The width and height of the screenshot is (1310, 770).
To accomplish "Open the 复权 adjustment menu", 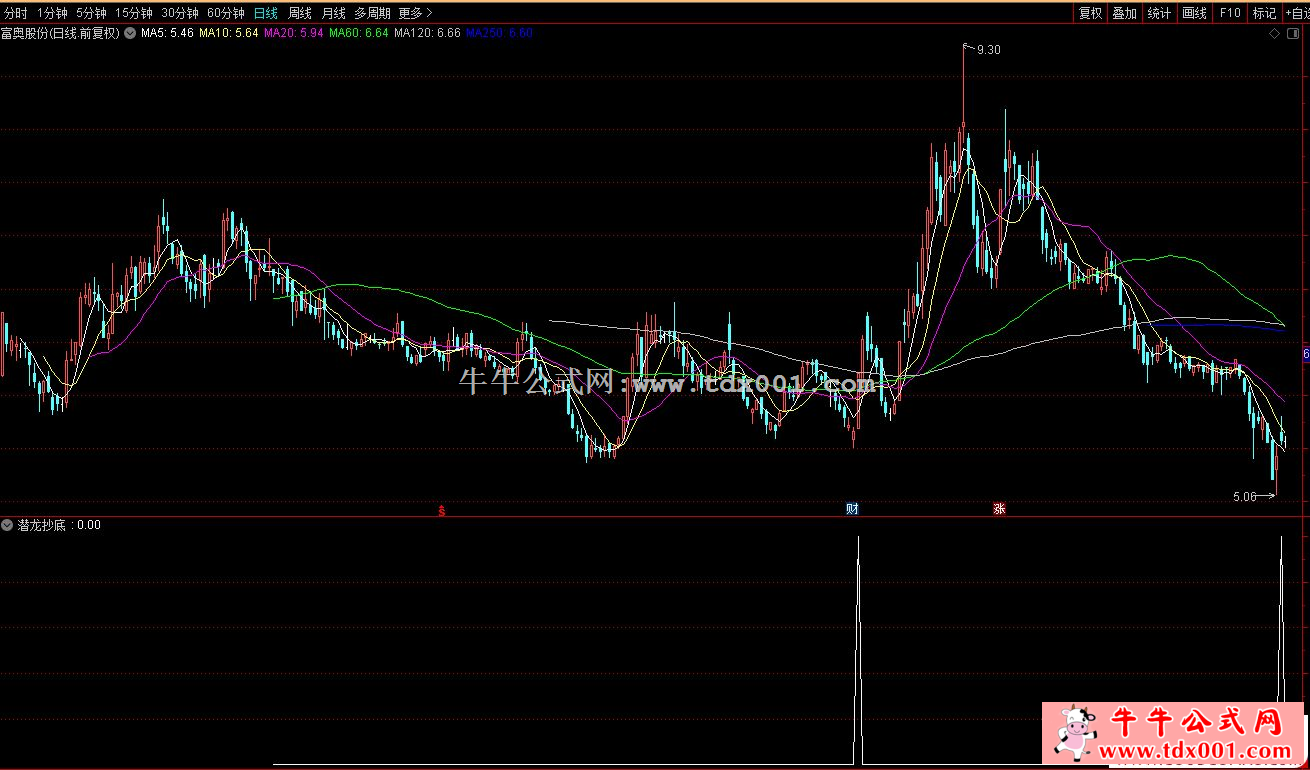I will click(x=1090, y=13).
